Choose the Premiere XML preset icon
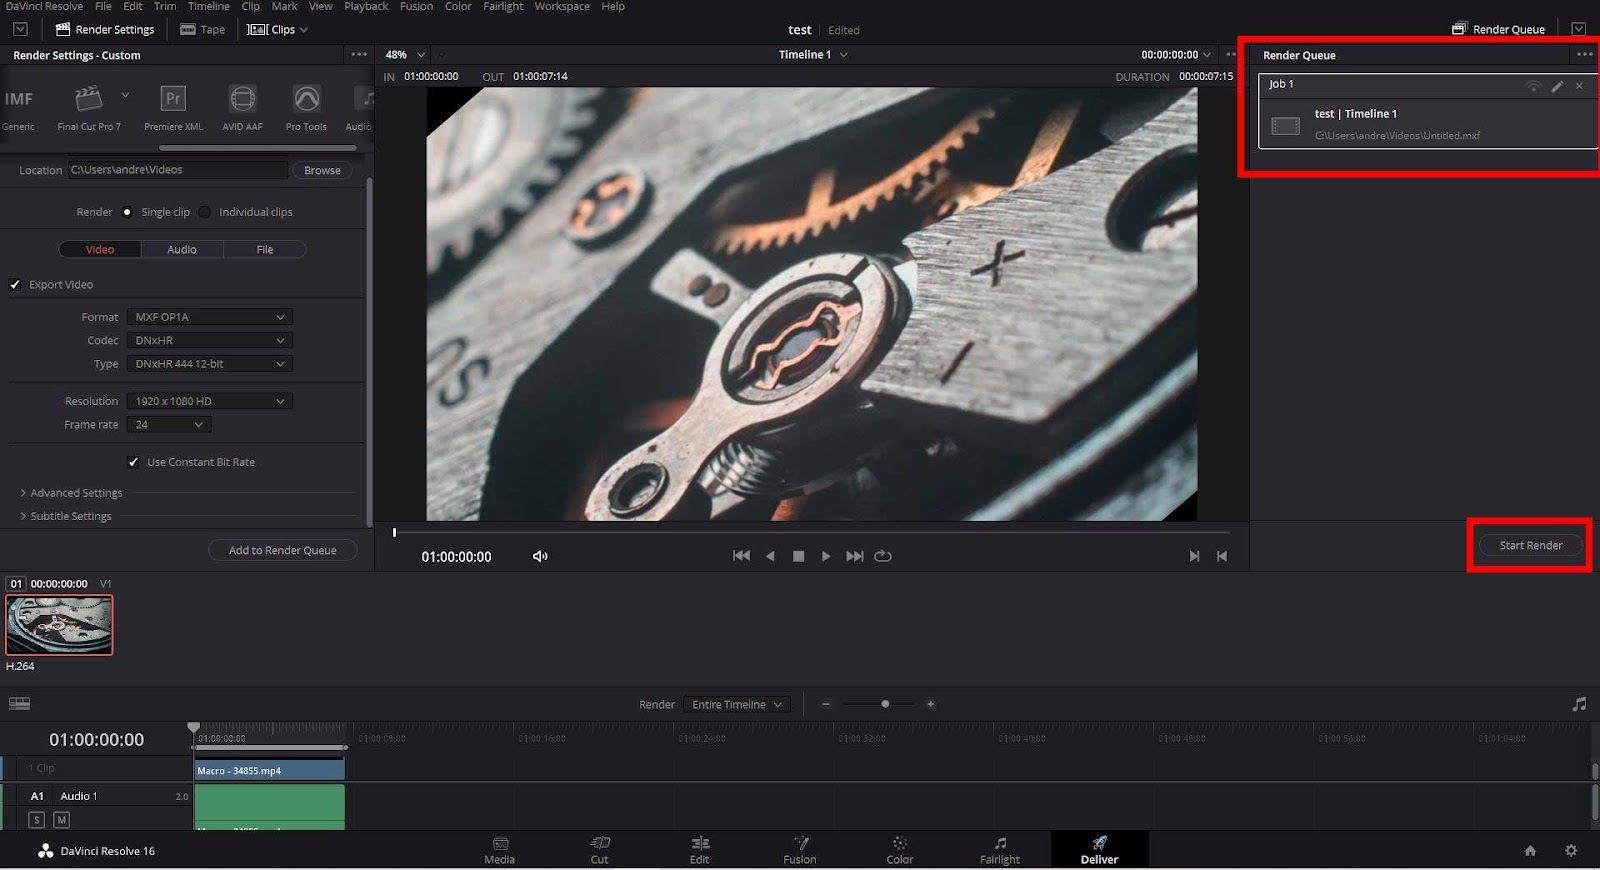1600x870 pixels. (x=173, y=99)
